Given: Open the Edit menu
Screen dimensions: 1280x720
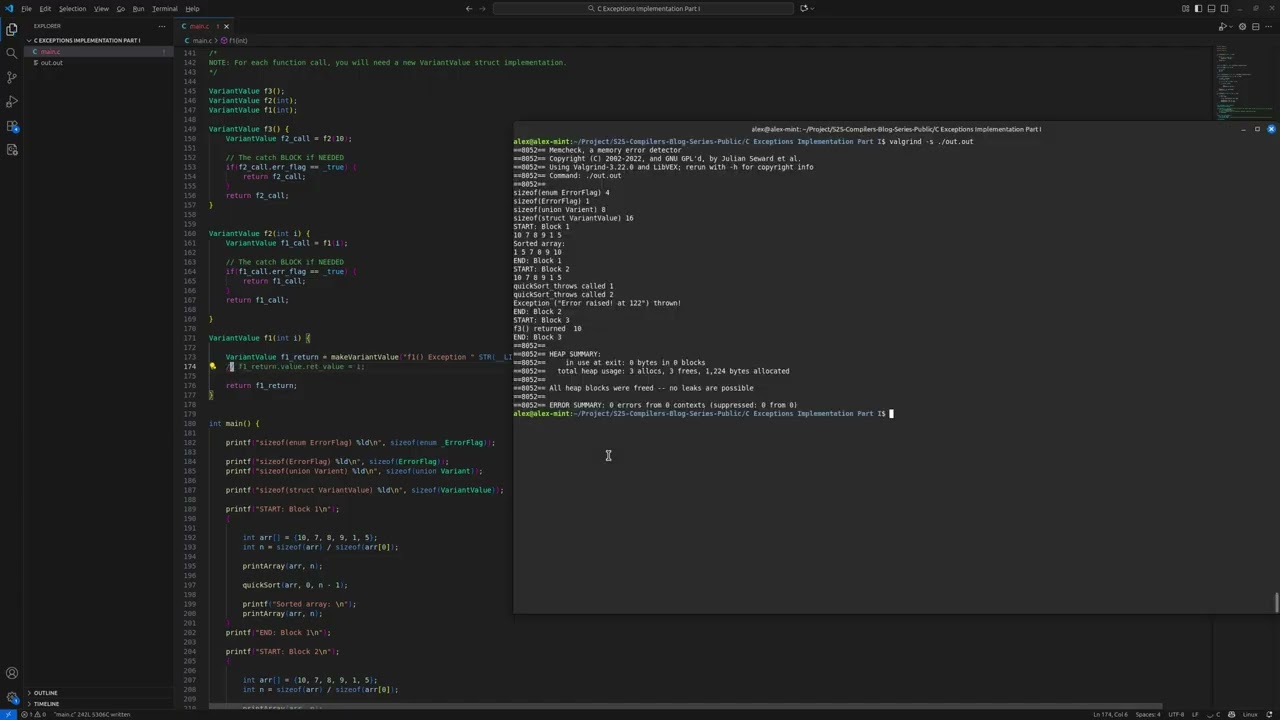Looking at the screenshot, I should pyautogui.click(x=45, y=8).
